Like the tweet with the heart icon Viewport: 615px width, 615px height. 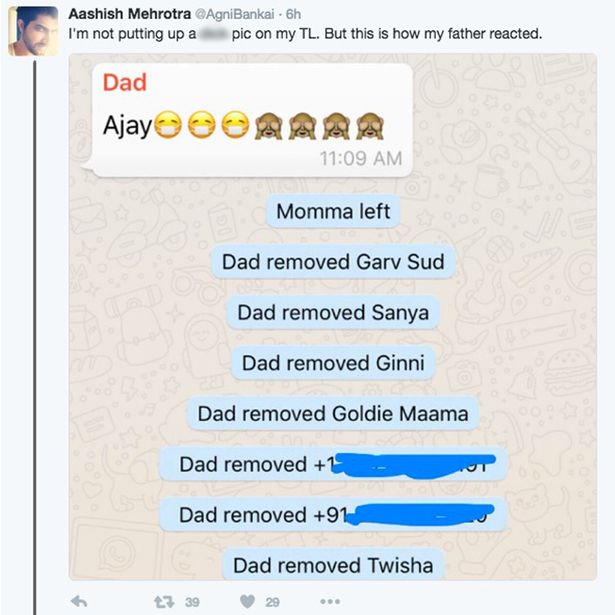[246, 601]
